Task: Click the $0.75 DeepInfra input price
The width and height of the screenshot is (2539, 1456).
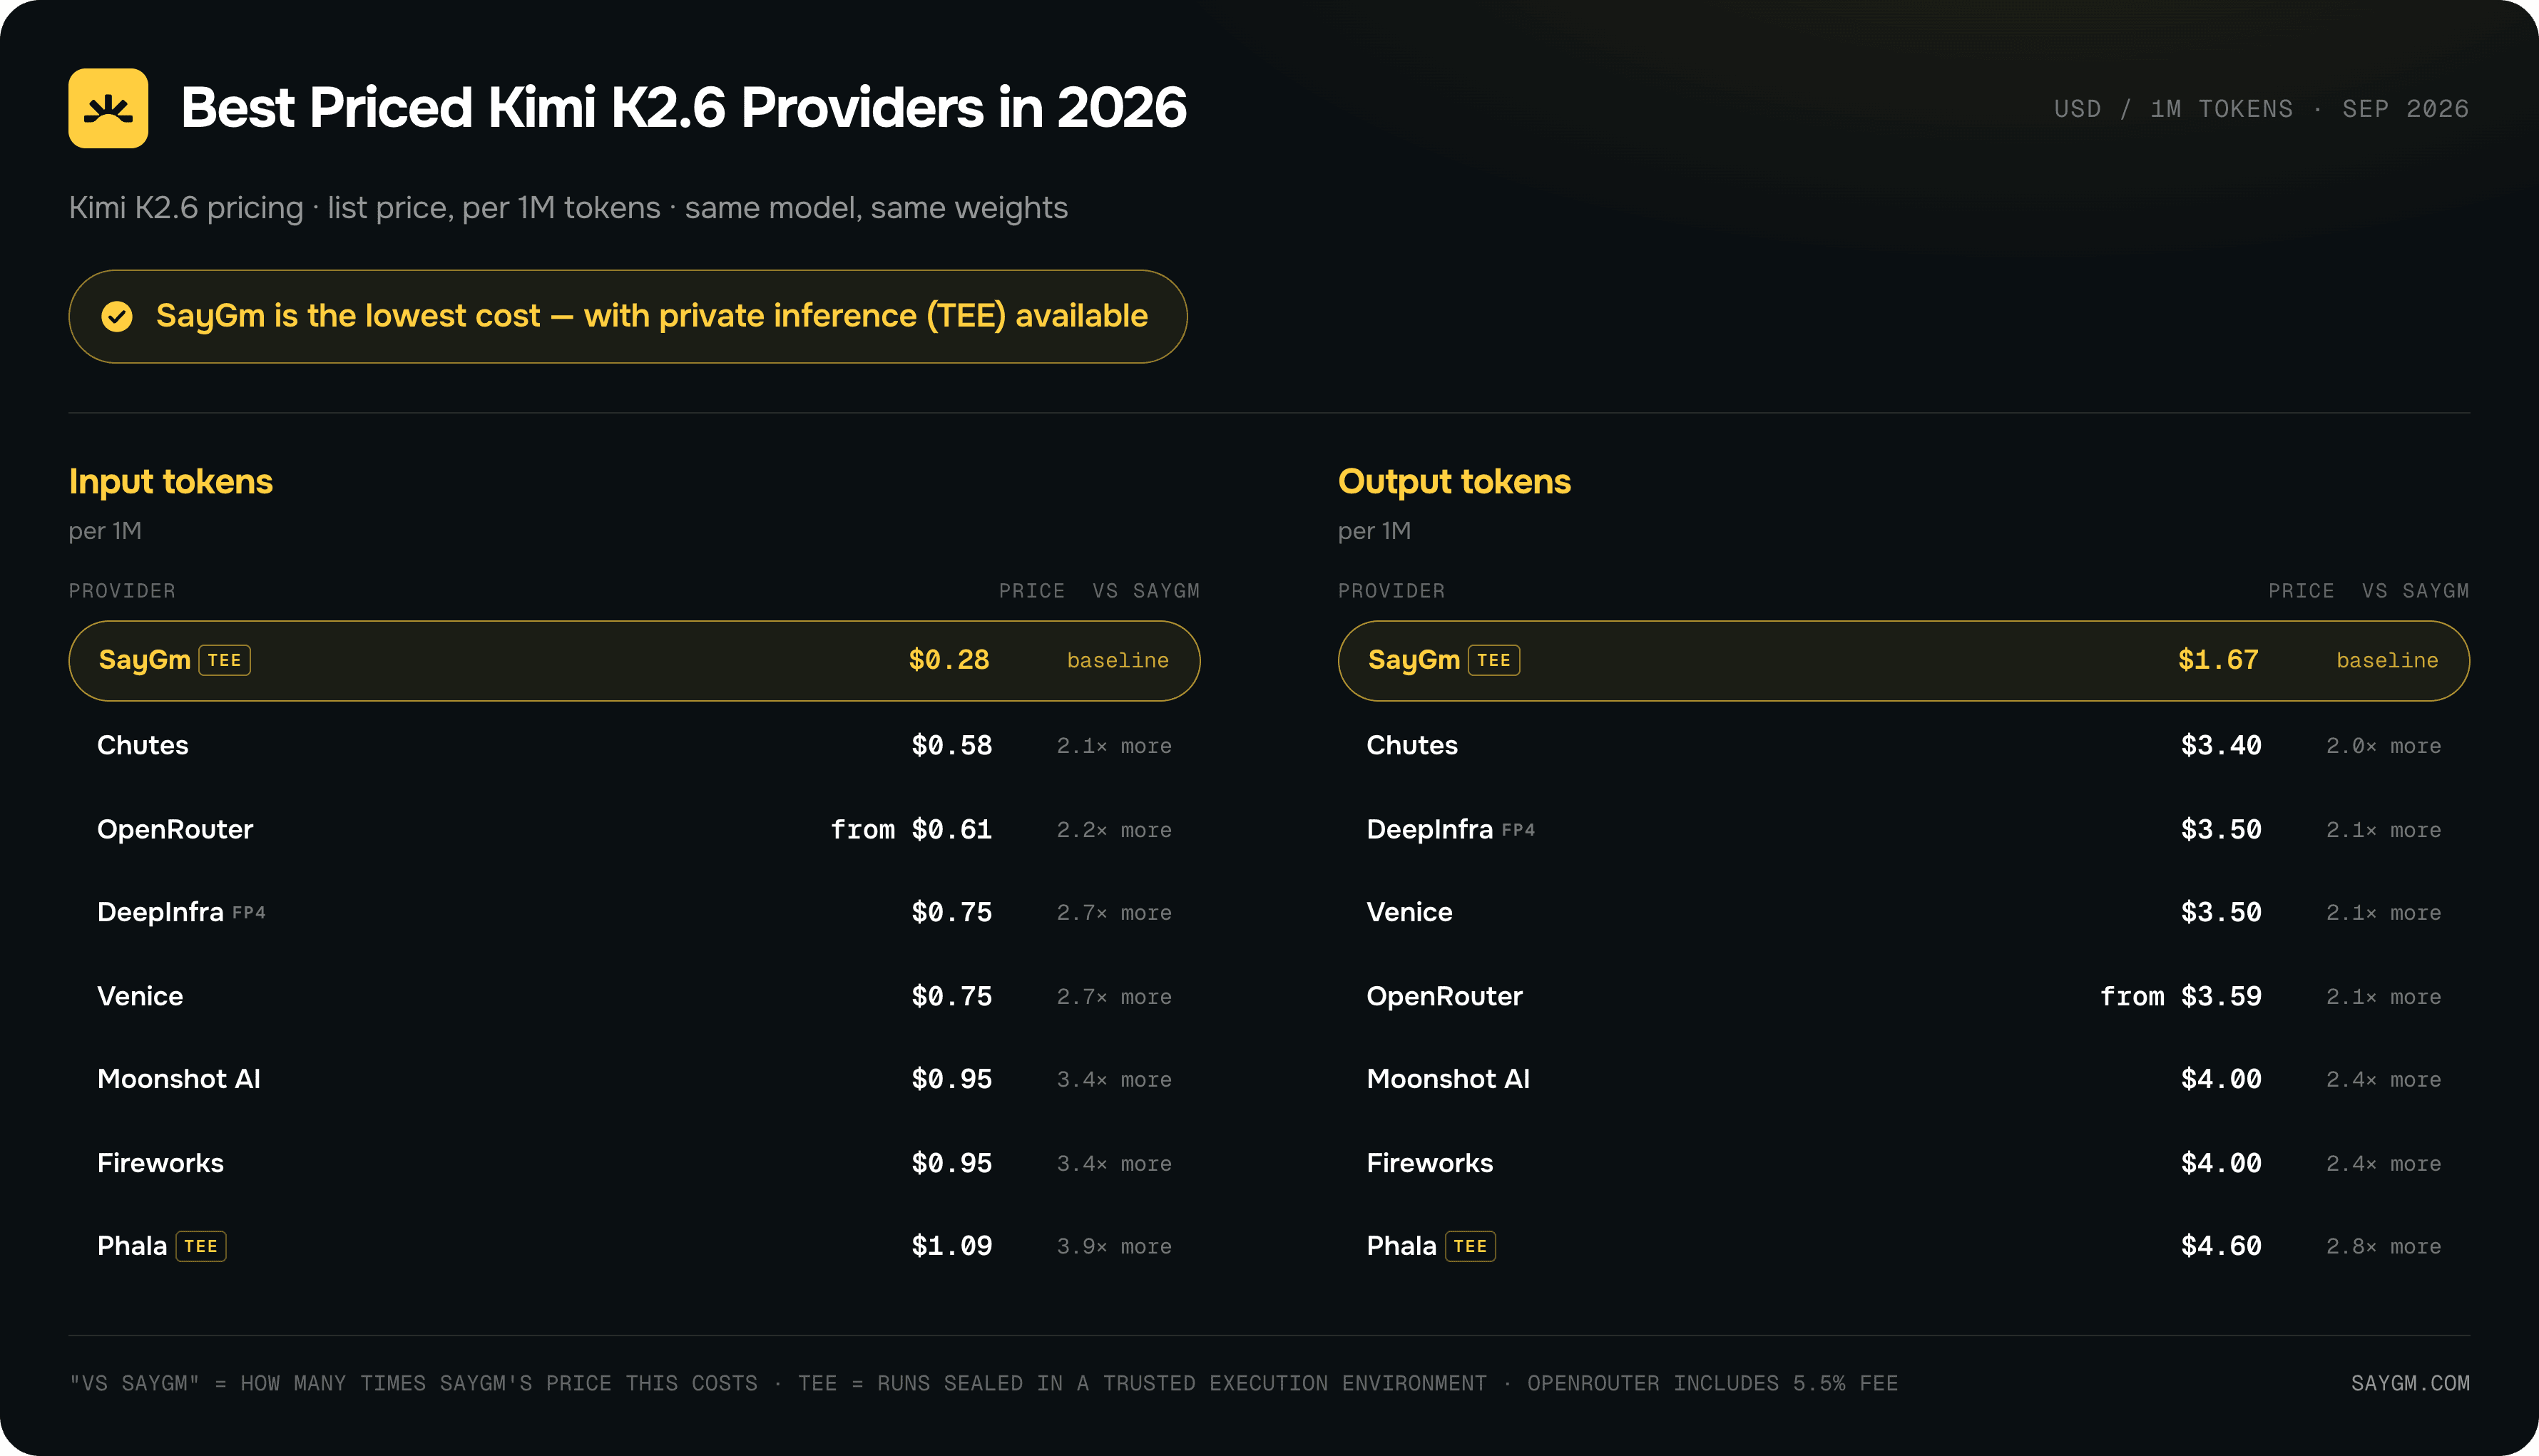Action: coord(952,913)
